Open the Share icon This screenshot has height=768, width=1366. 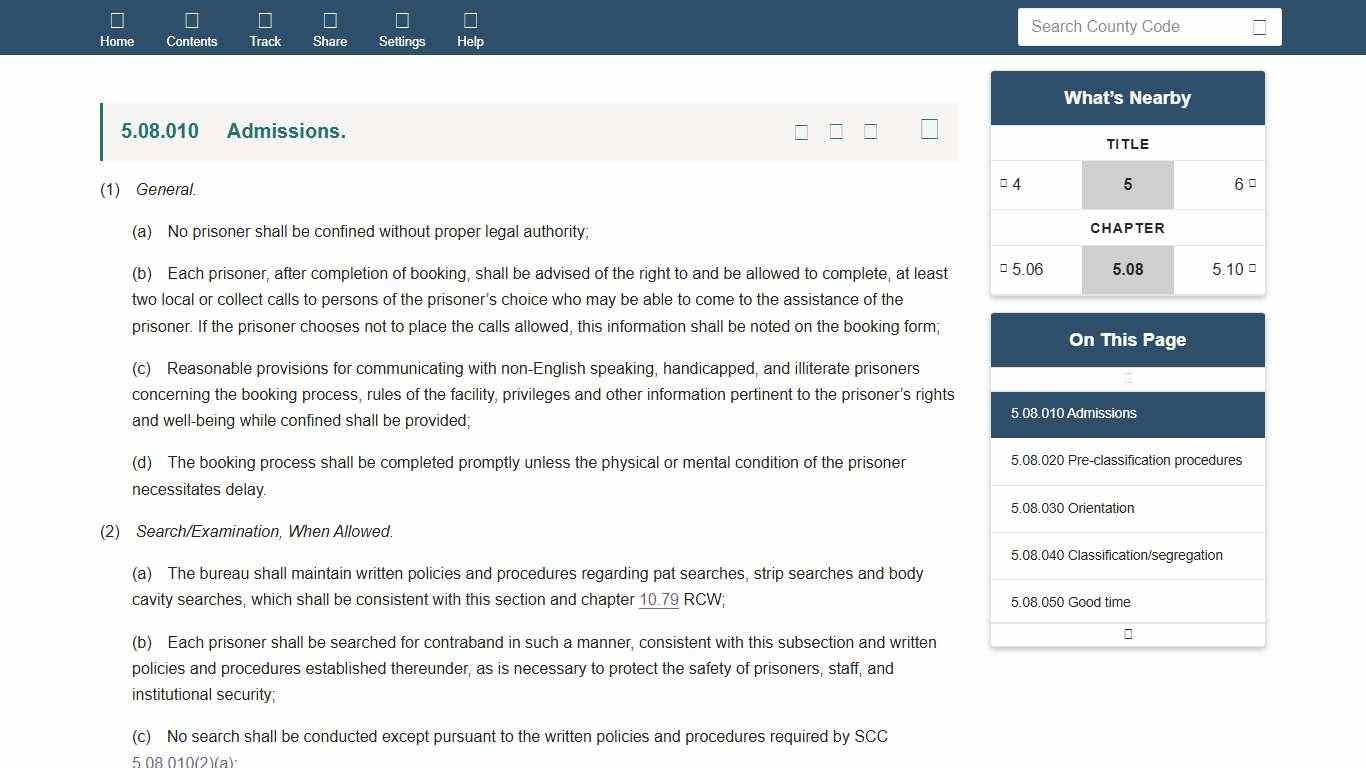coord(330,27)
